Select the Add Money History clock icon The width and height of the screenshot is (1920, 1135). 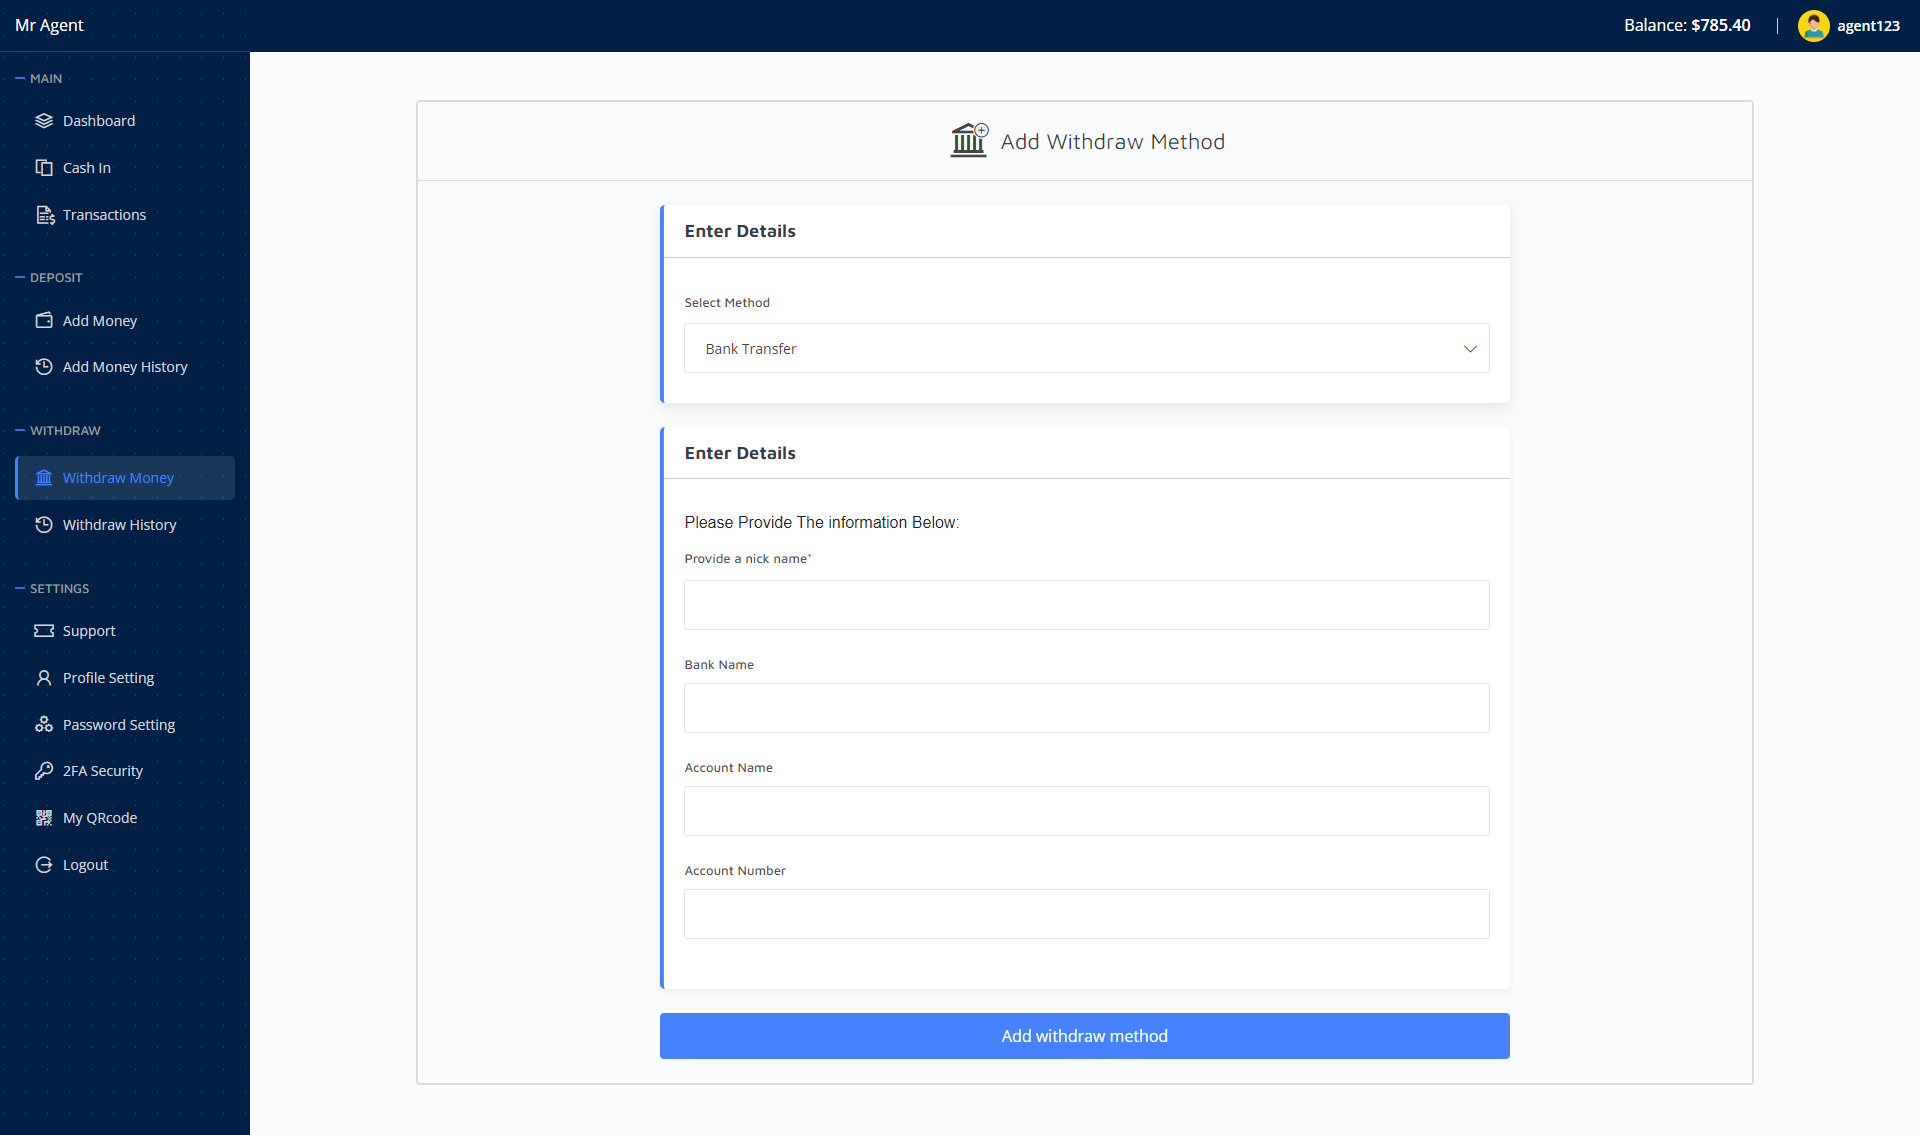pyautogui.click(x=44, y=366)
